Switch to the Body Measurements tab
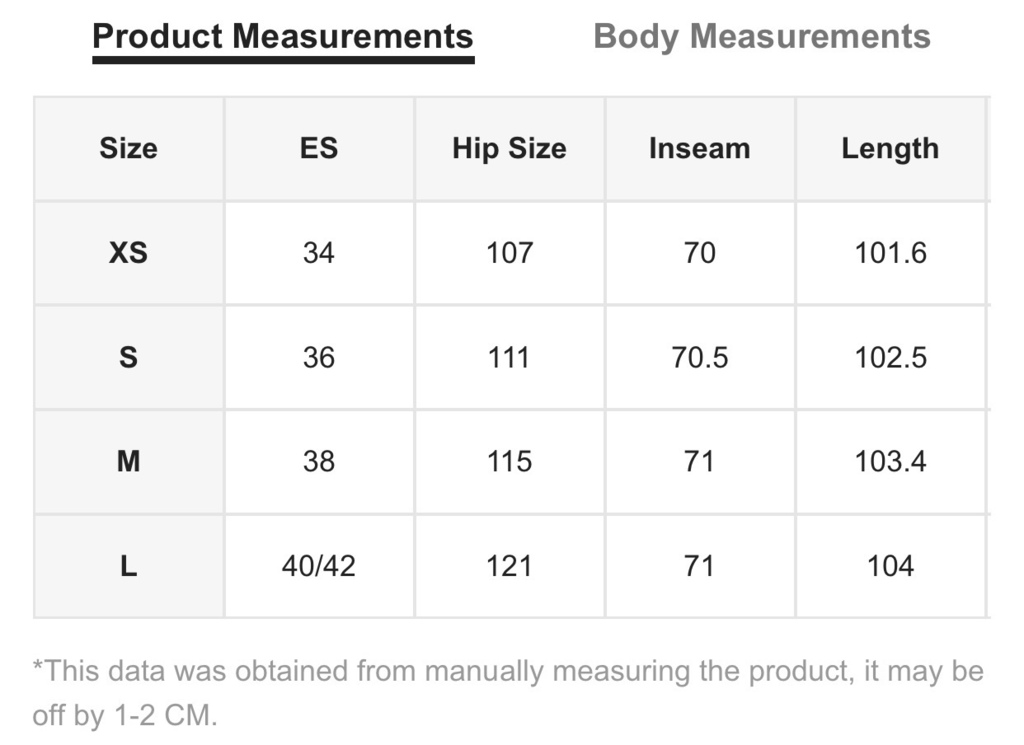 pyautogui.click(x=761, y=36)
